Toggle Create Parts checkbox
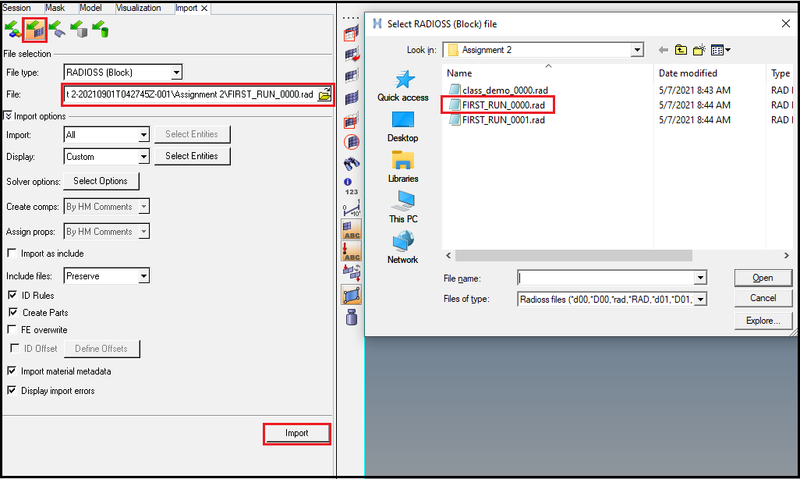This screenshot has height=479, width=800. coord(13,312)
